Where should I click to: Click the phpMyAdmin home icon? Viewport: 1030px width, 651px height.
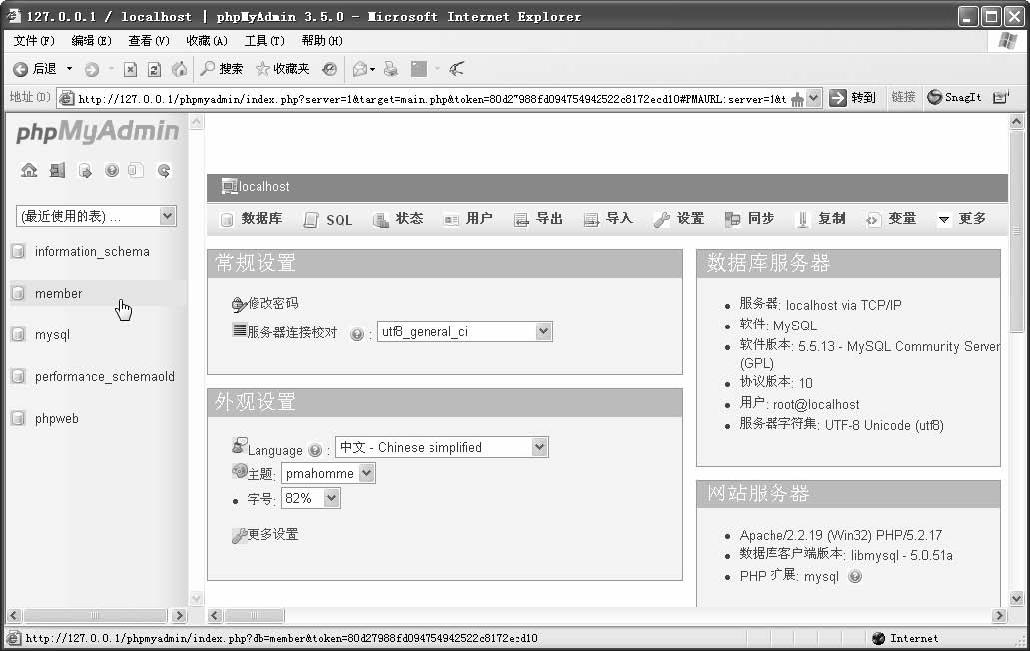29,171
